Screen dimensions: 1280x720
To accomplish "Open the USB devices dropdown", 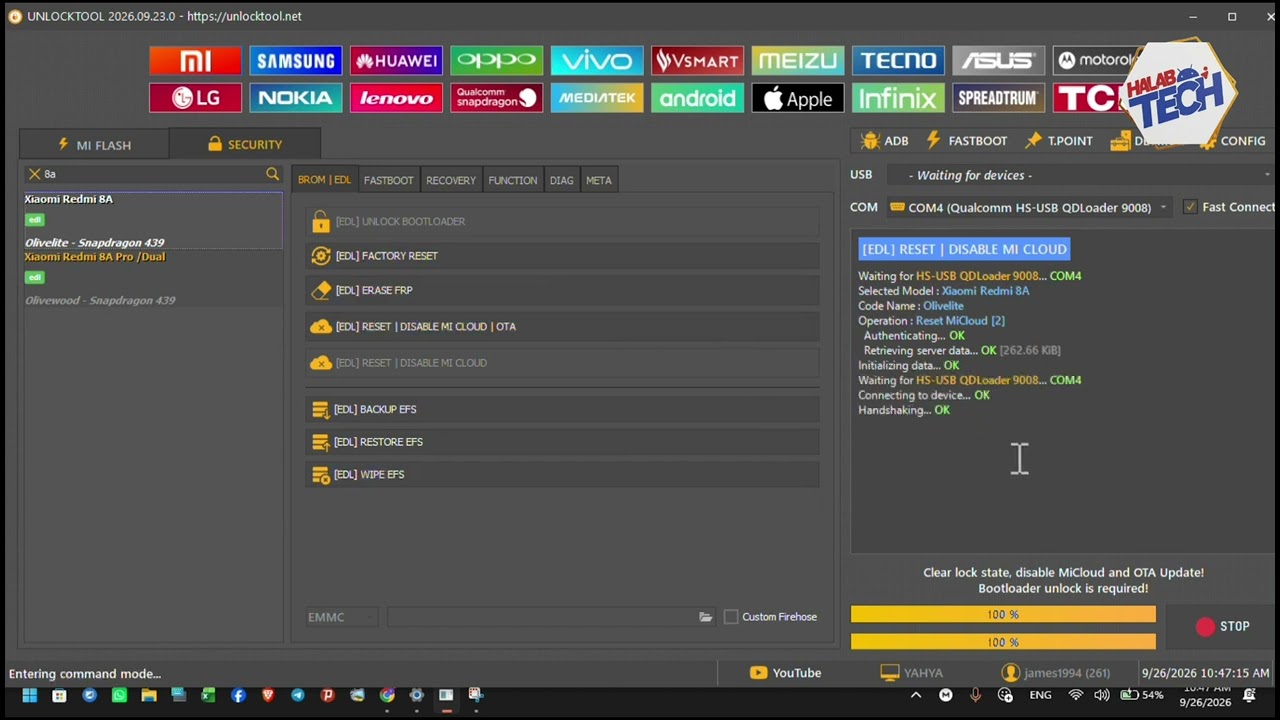I will (x=1080, y=175).
